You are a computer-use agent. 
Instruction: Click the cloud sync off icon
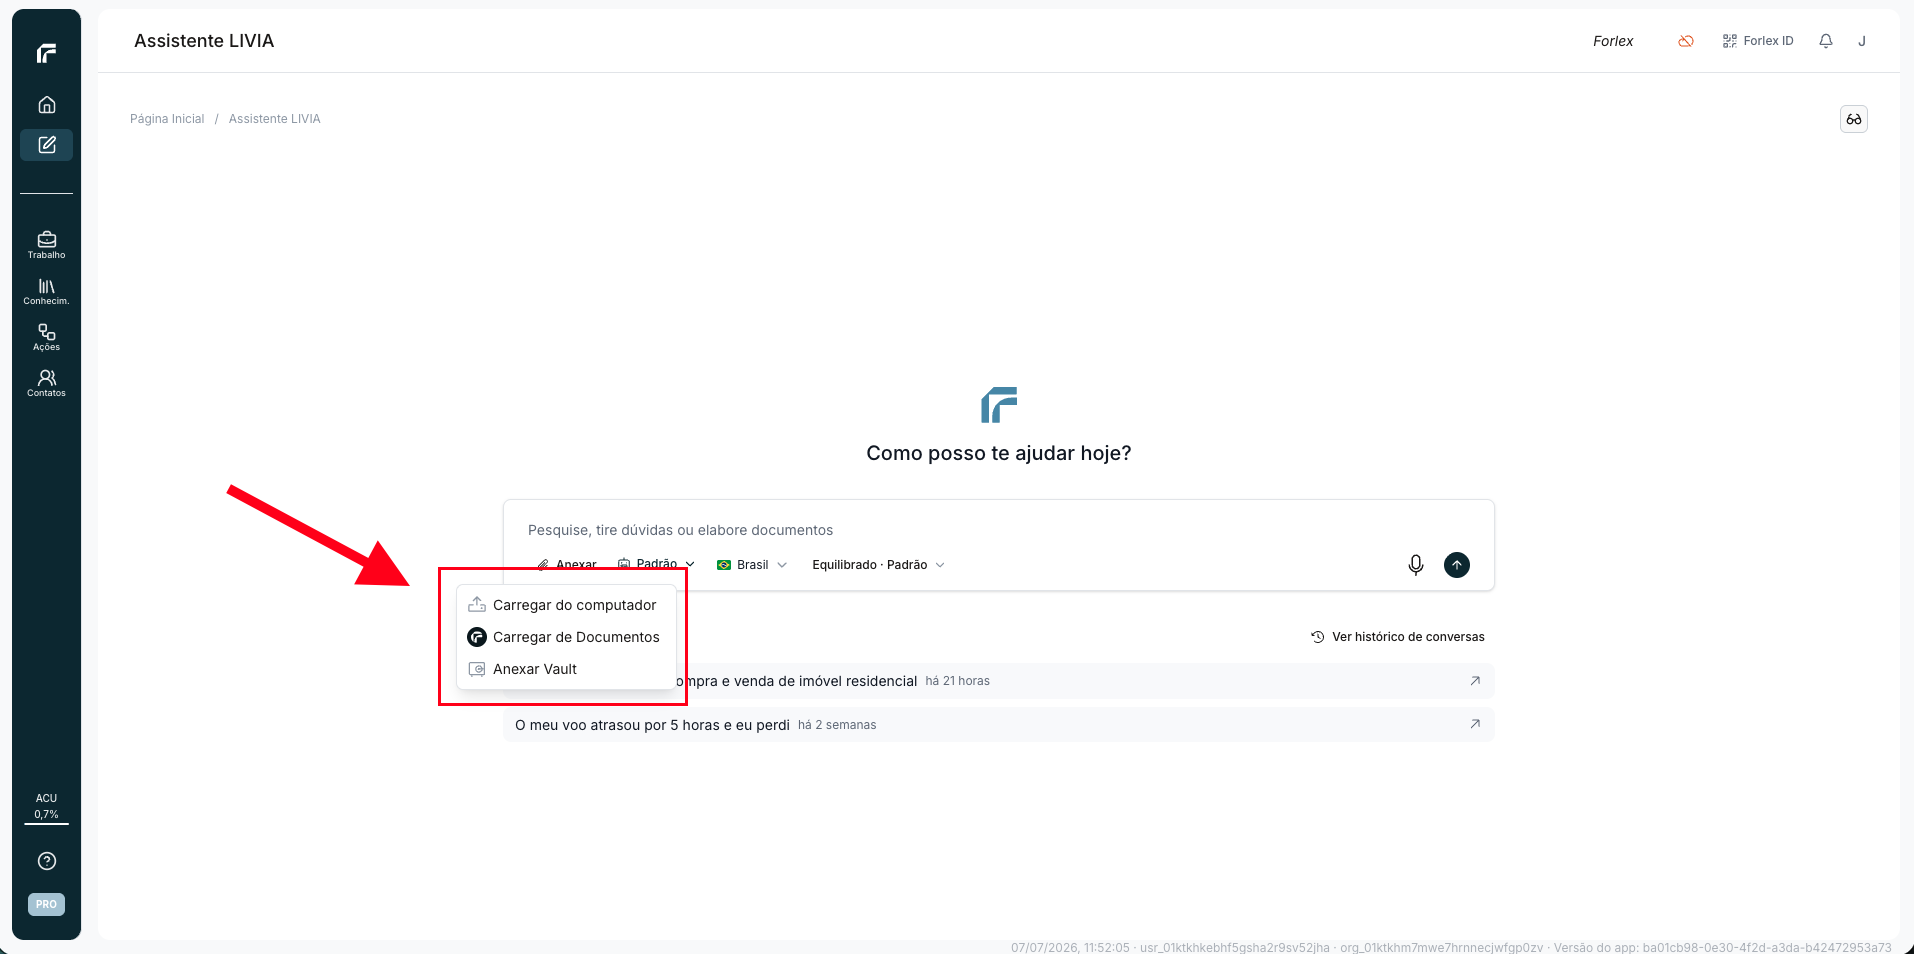[1686, 41]
